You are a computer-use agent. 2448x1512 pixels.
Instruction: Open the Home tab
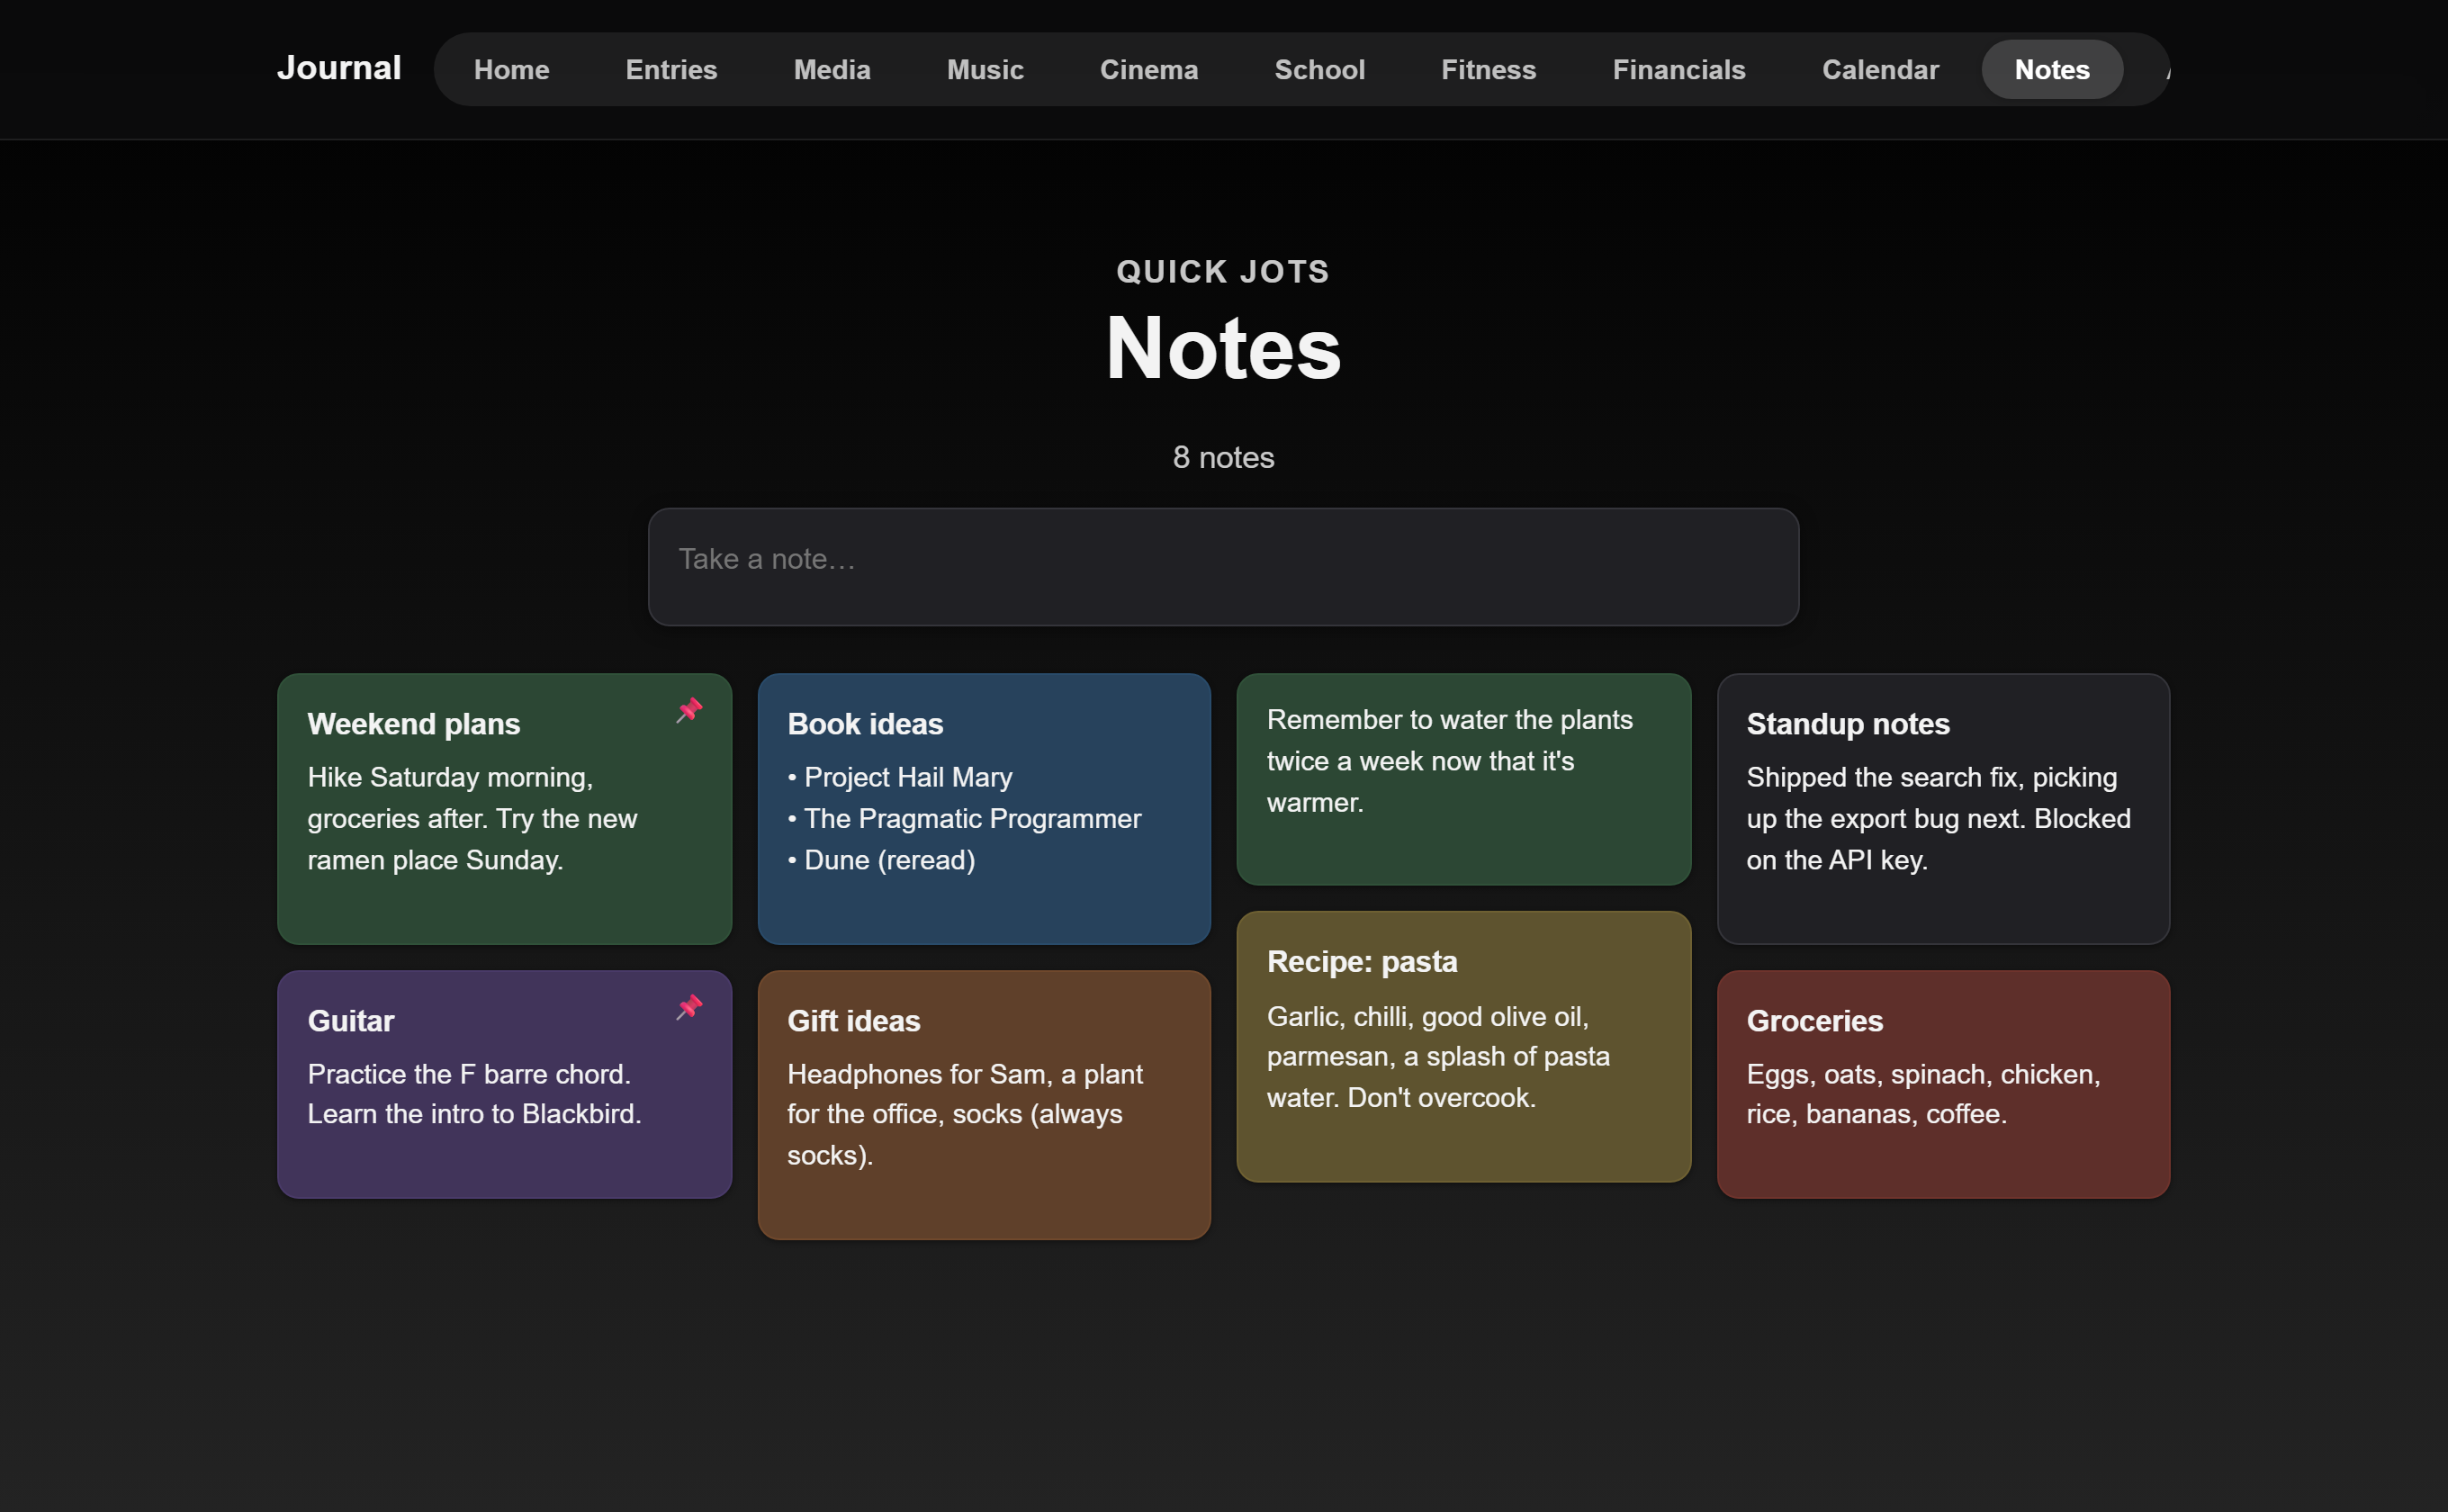[511, 69]
